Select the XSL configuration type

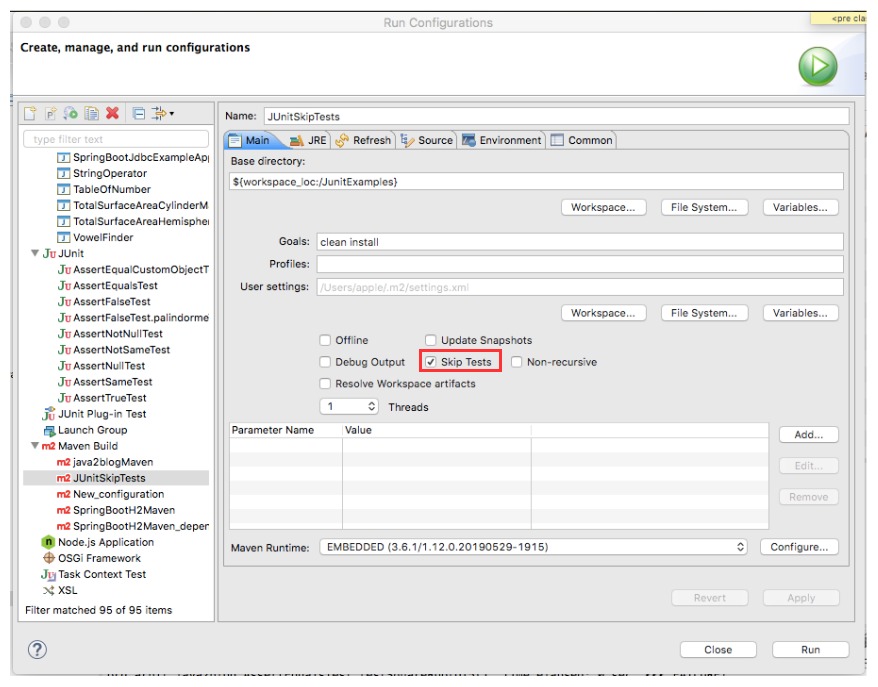pos(60,590)
